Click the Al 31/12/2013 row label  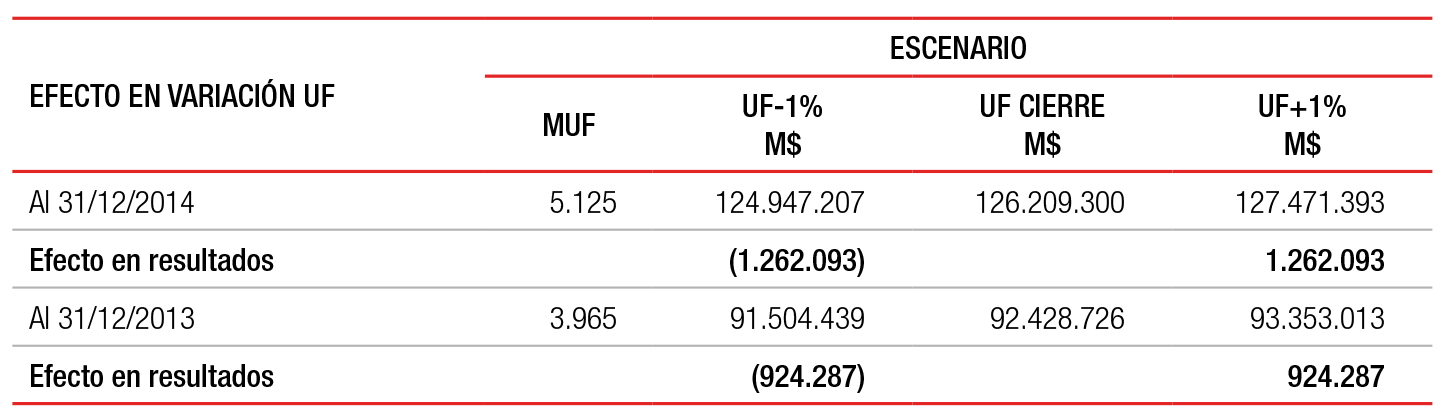click(x=112, y=319)
